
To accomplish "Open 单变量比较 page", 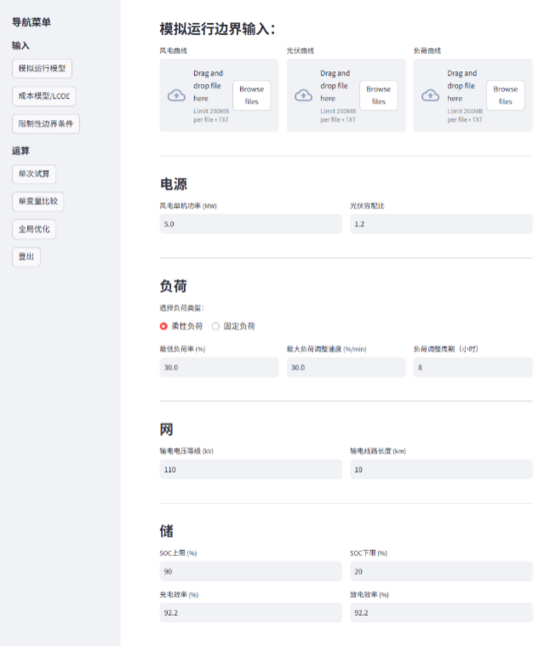I will coord(38,201).
